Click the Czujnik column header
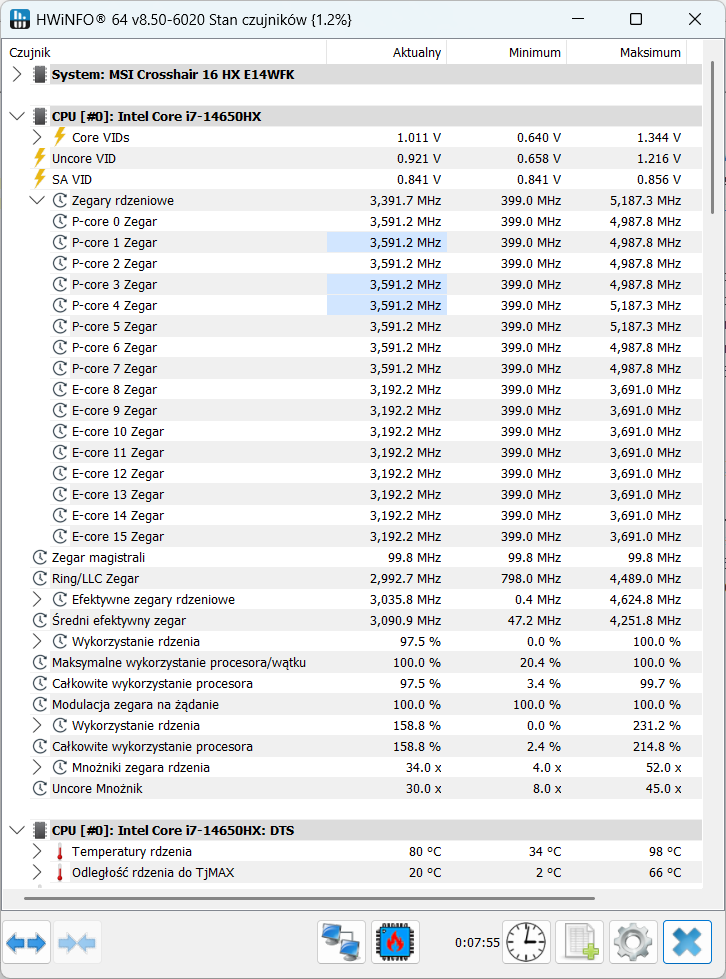 [165, 52]
